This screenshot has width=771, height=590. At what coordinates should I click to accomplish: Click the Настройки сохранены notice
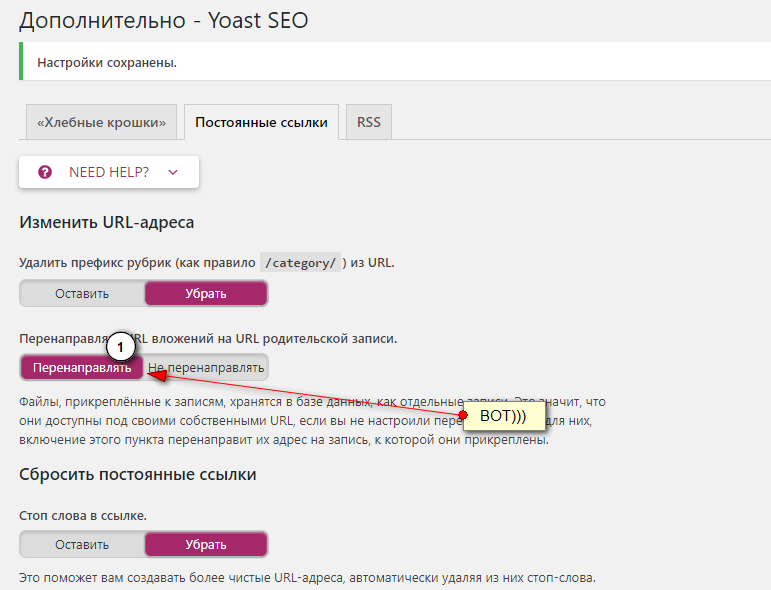click(395, 62)
